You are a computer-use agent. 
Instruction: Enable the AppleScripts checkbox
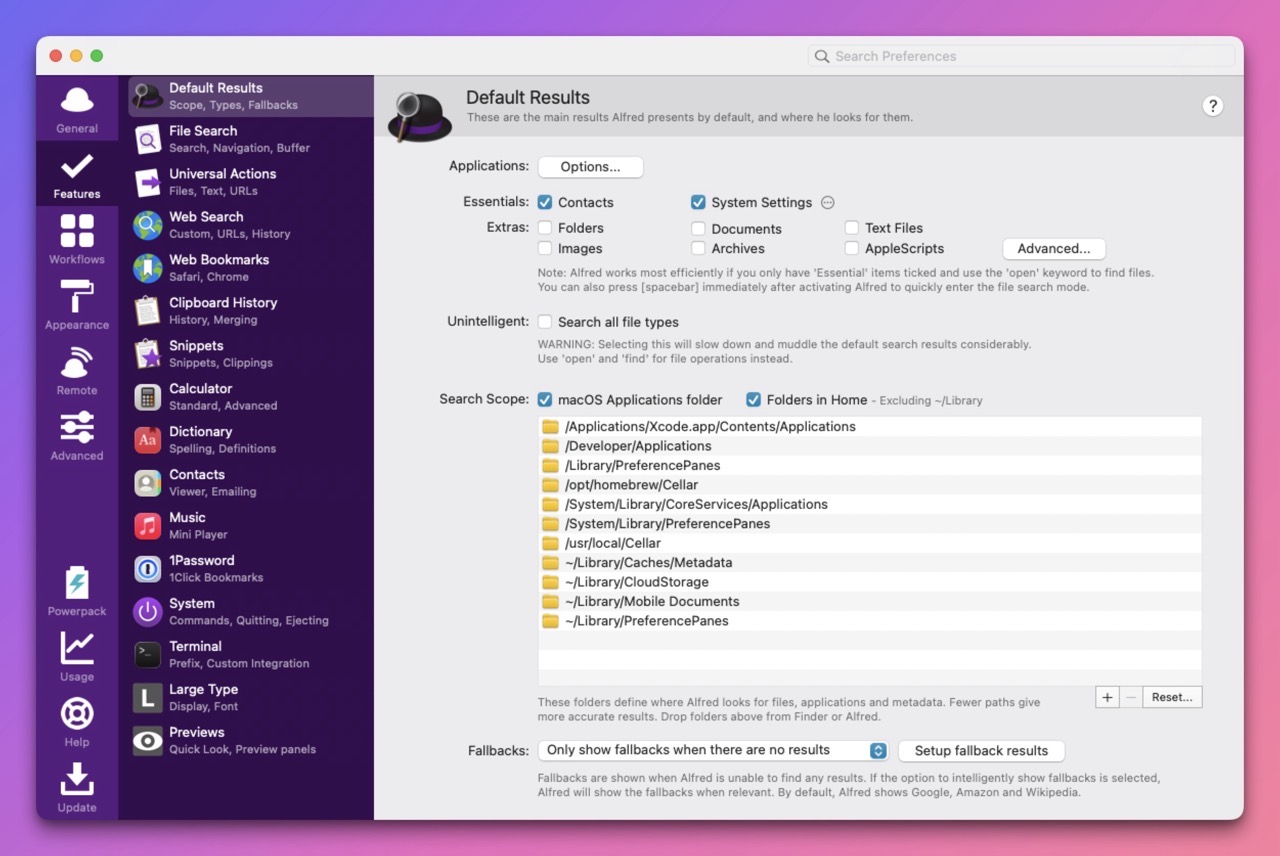tap(852, 248)
